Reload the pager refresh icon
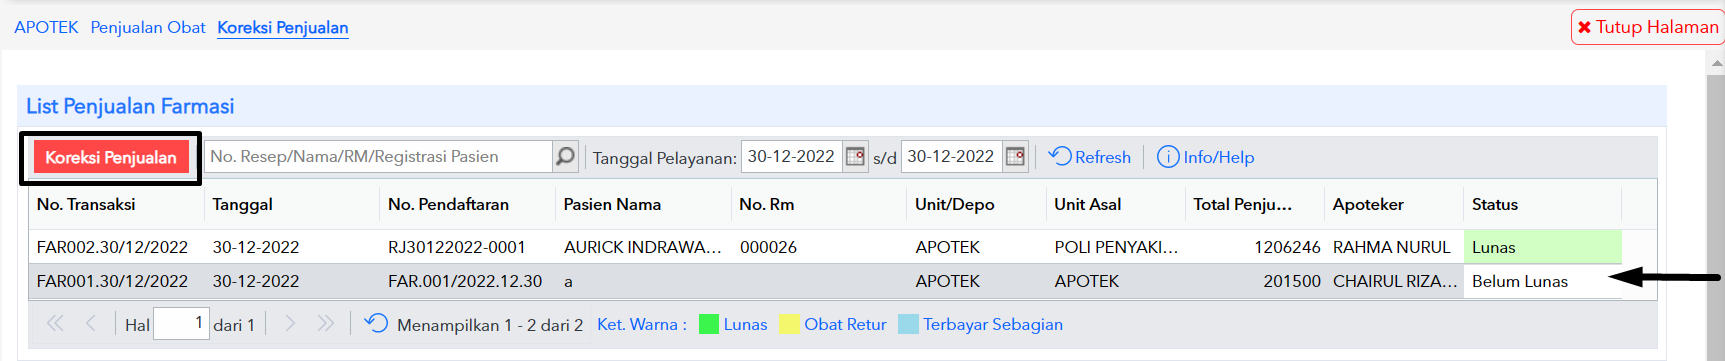This screenshot has height=361, width=1725. (x=376, y=323)
